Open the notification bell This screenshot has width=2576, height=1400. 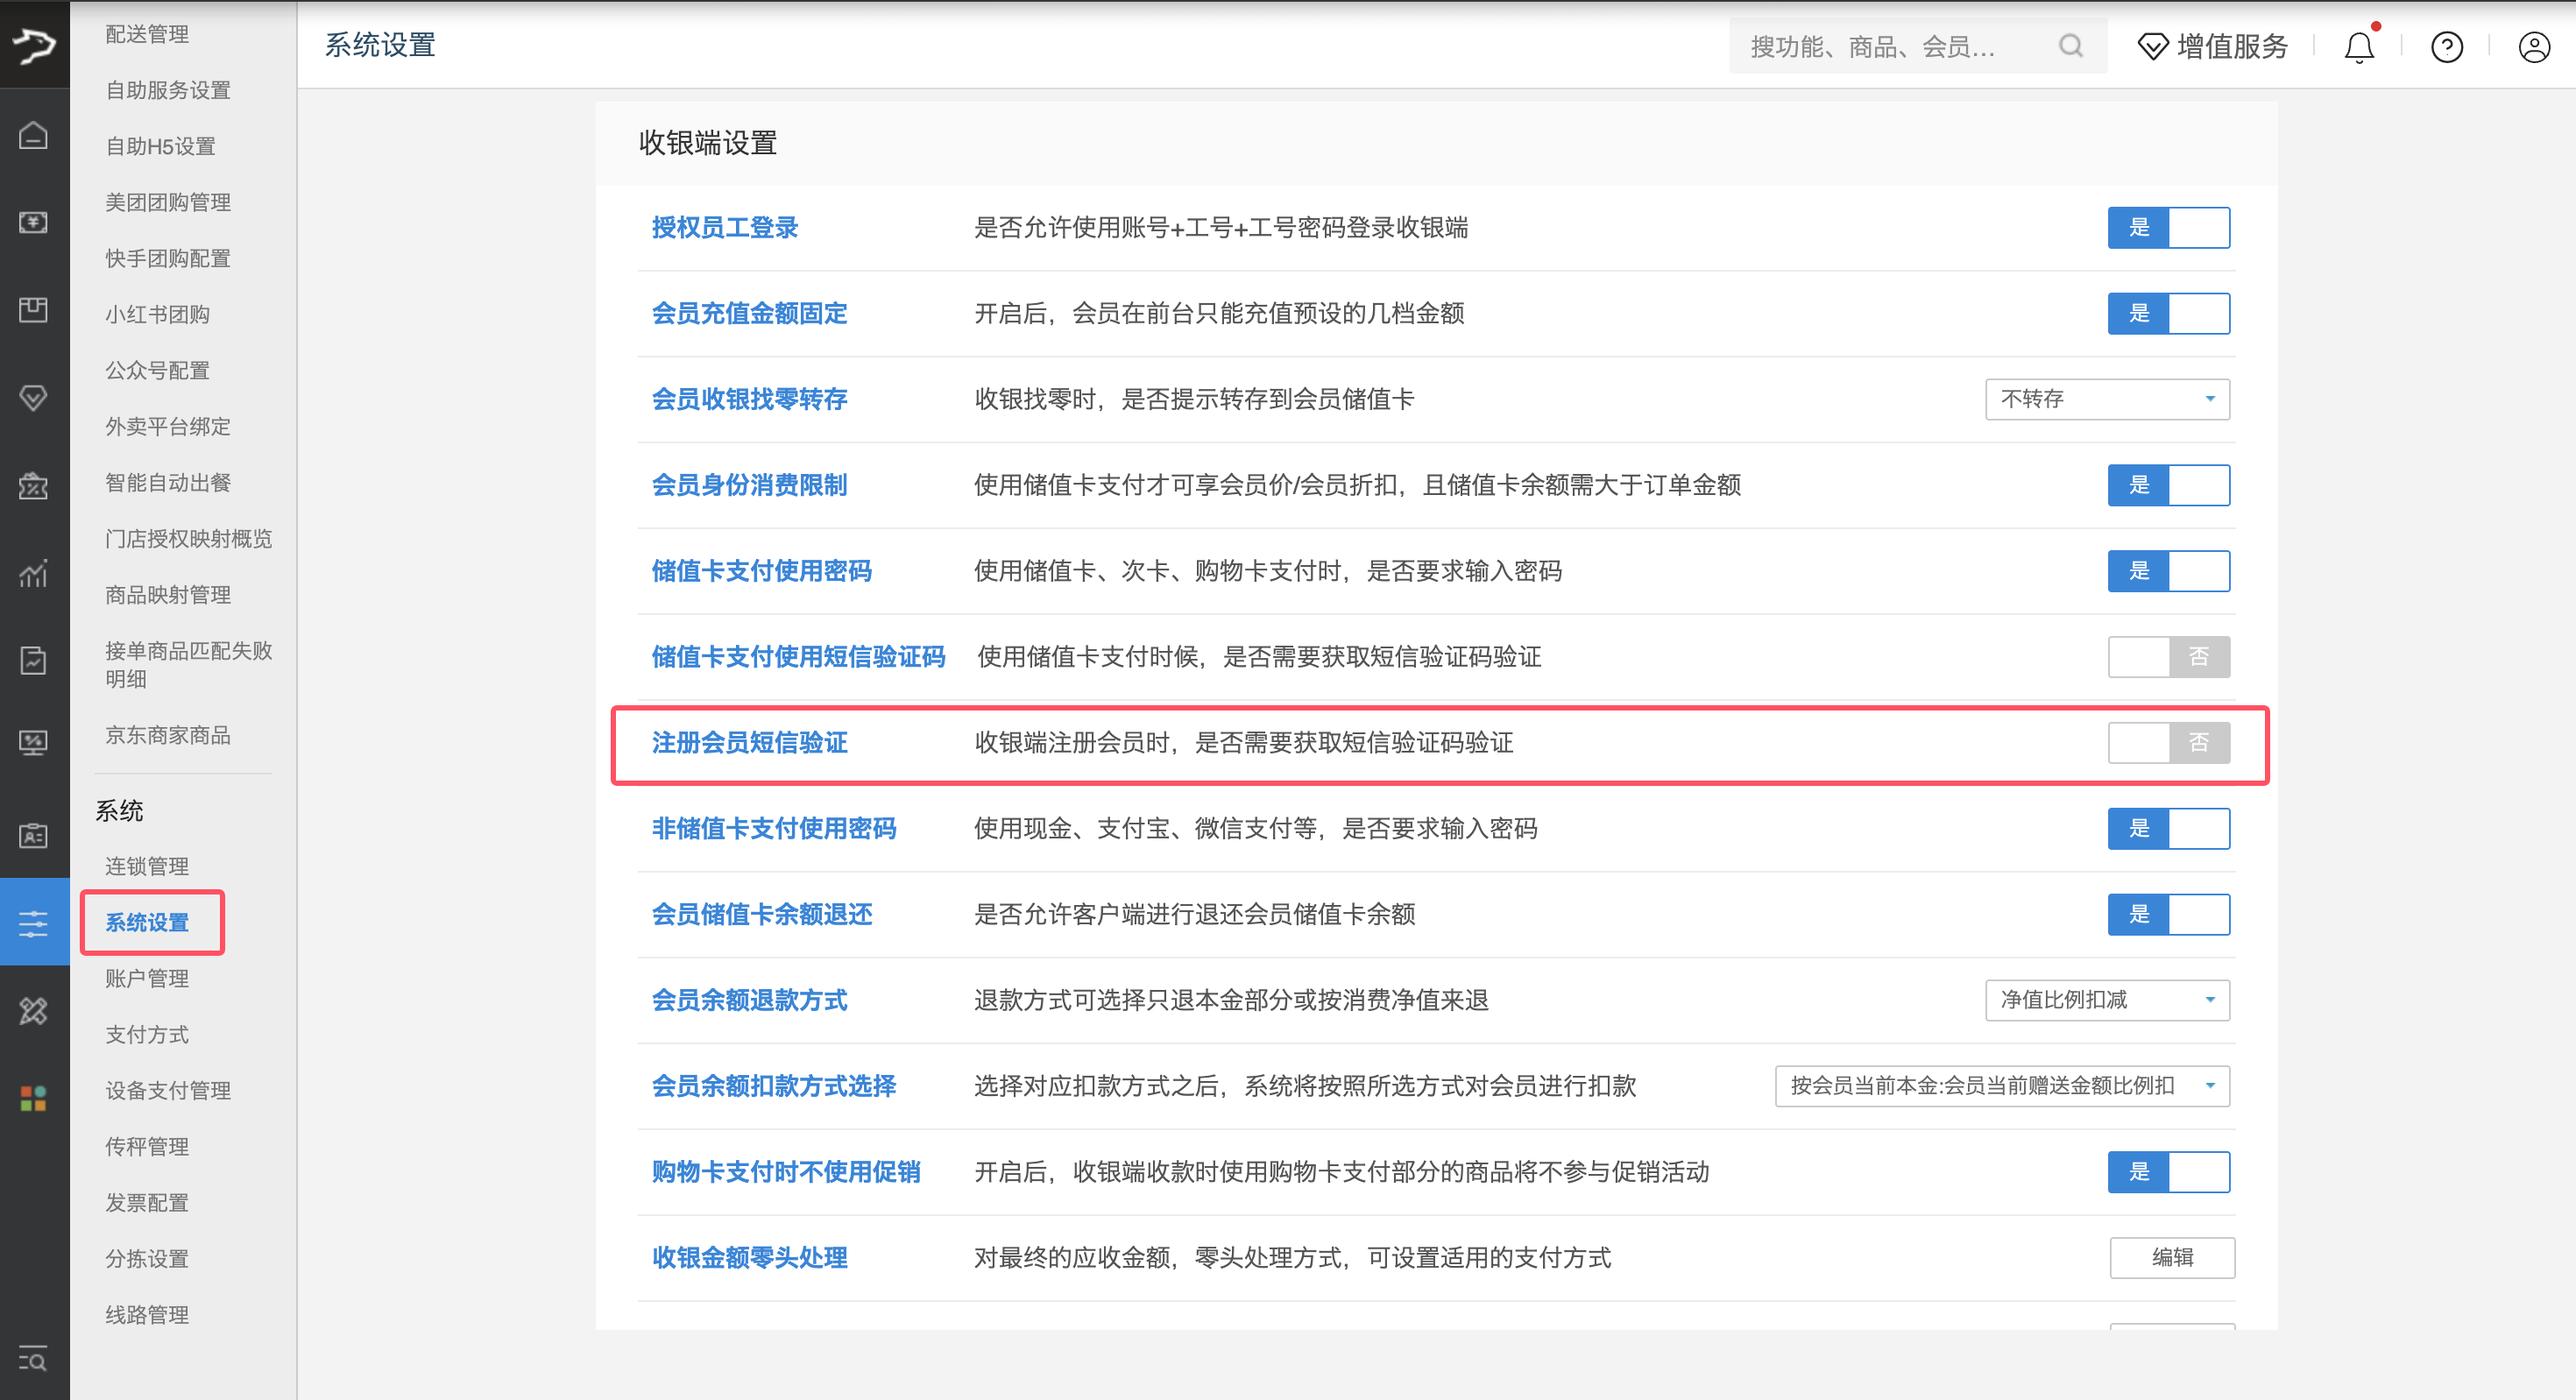(2359, 46)
